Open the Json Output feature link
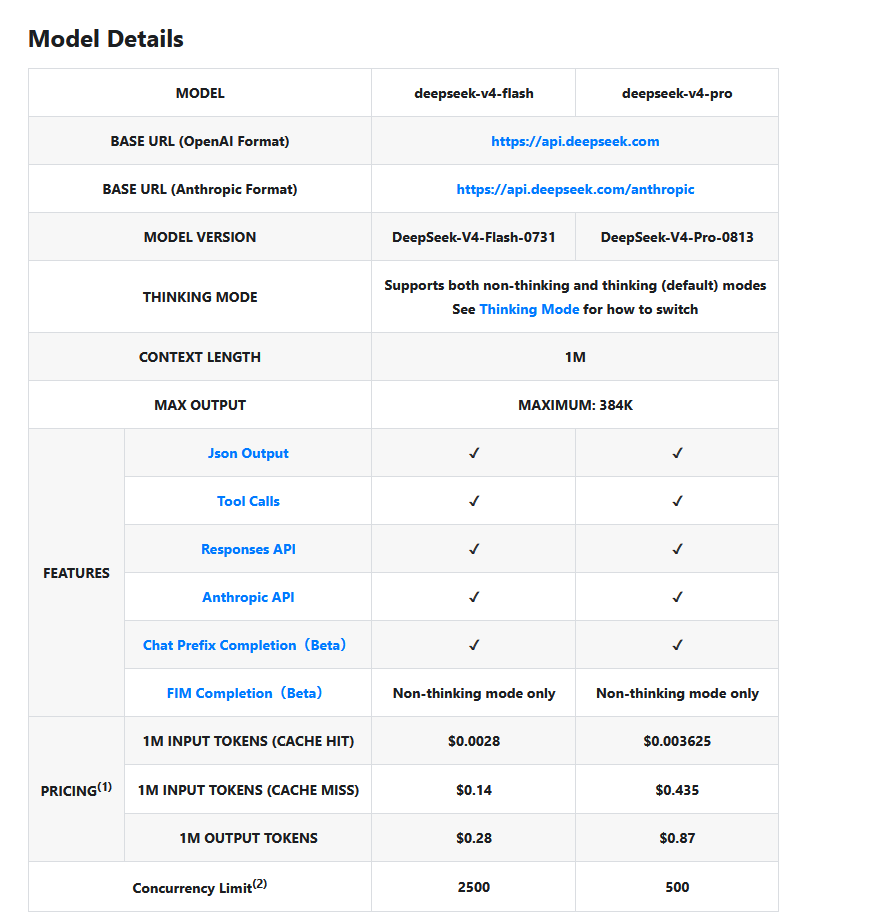Viewport: 874px width, 922px height. (248, 453)
